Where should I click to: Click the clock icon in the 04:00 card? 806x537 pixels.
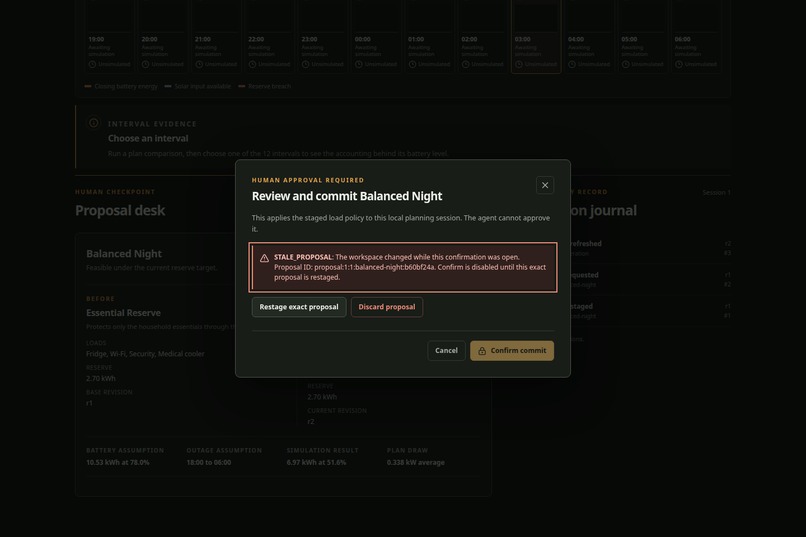572,64
